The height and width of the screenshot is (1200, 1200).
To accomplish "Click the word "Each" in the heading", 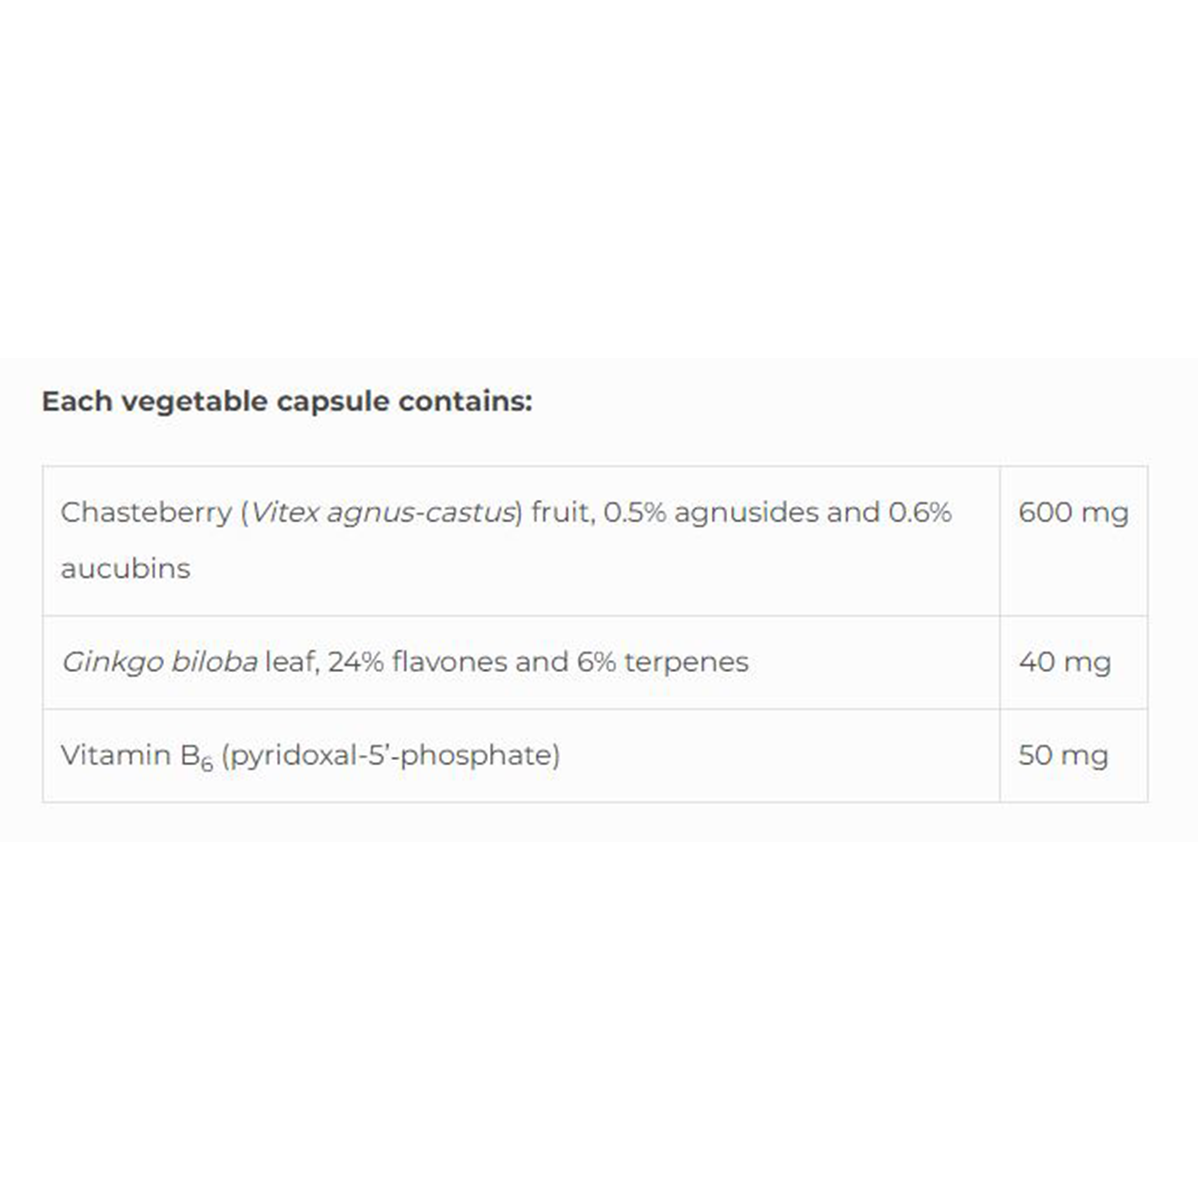I will (x=76, y=402).
